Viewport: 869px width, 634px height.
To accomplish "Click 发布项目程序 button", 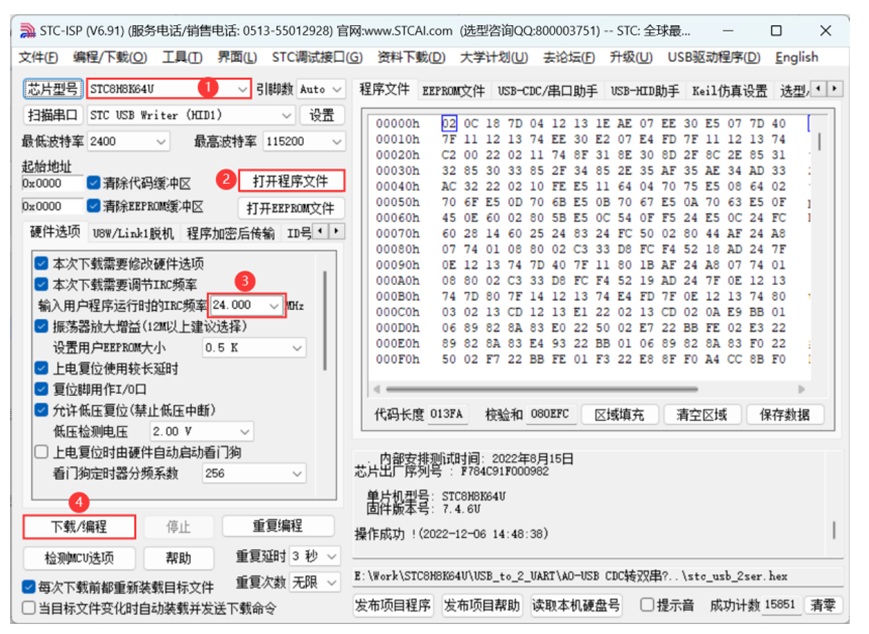I will 393,605.
